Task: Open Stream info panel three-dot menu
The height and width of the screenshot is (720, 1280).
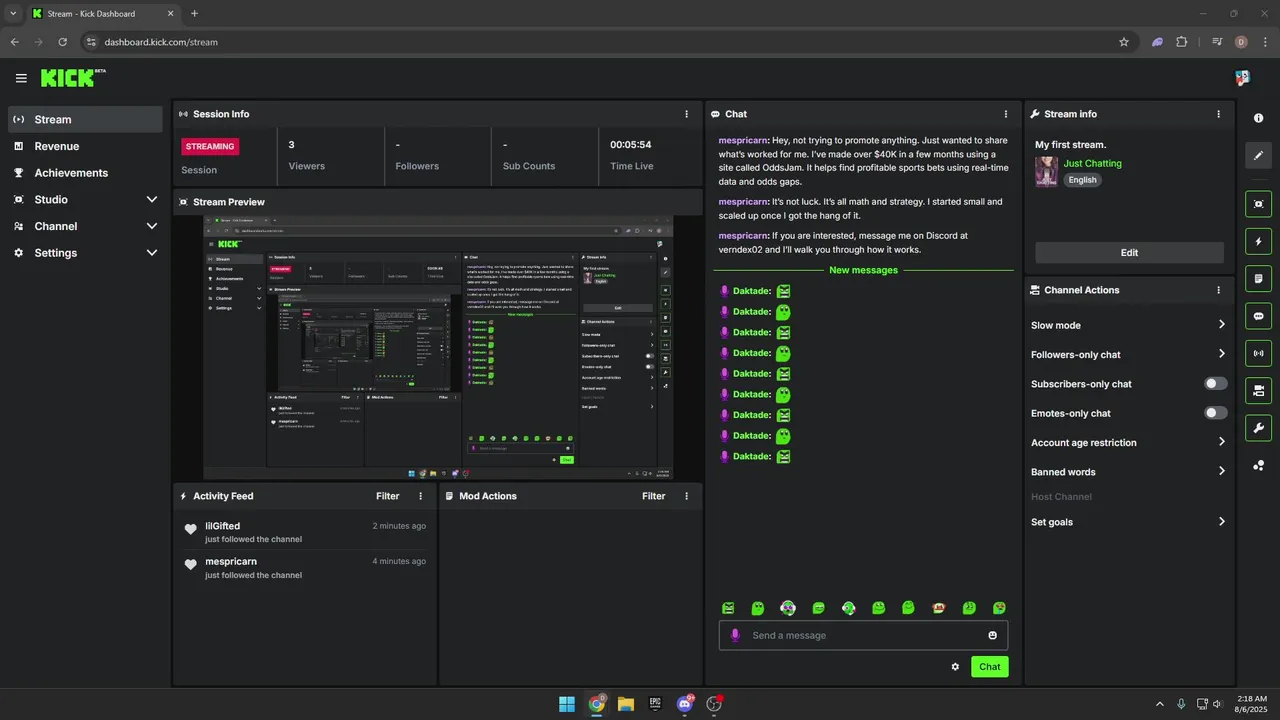Action: tap(1218, 114)
